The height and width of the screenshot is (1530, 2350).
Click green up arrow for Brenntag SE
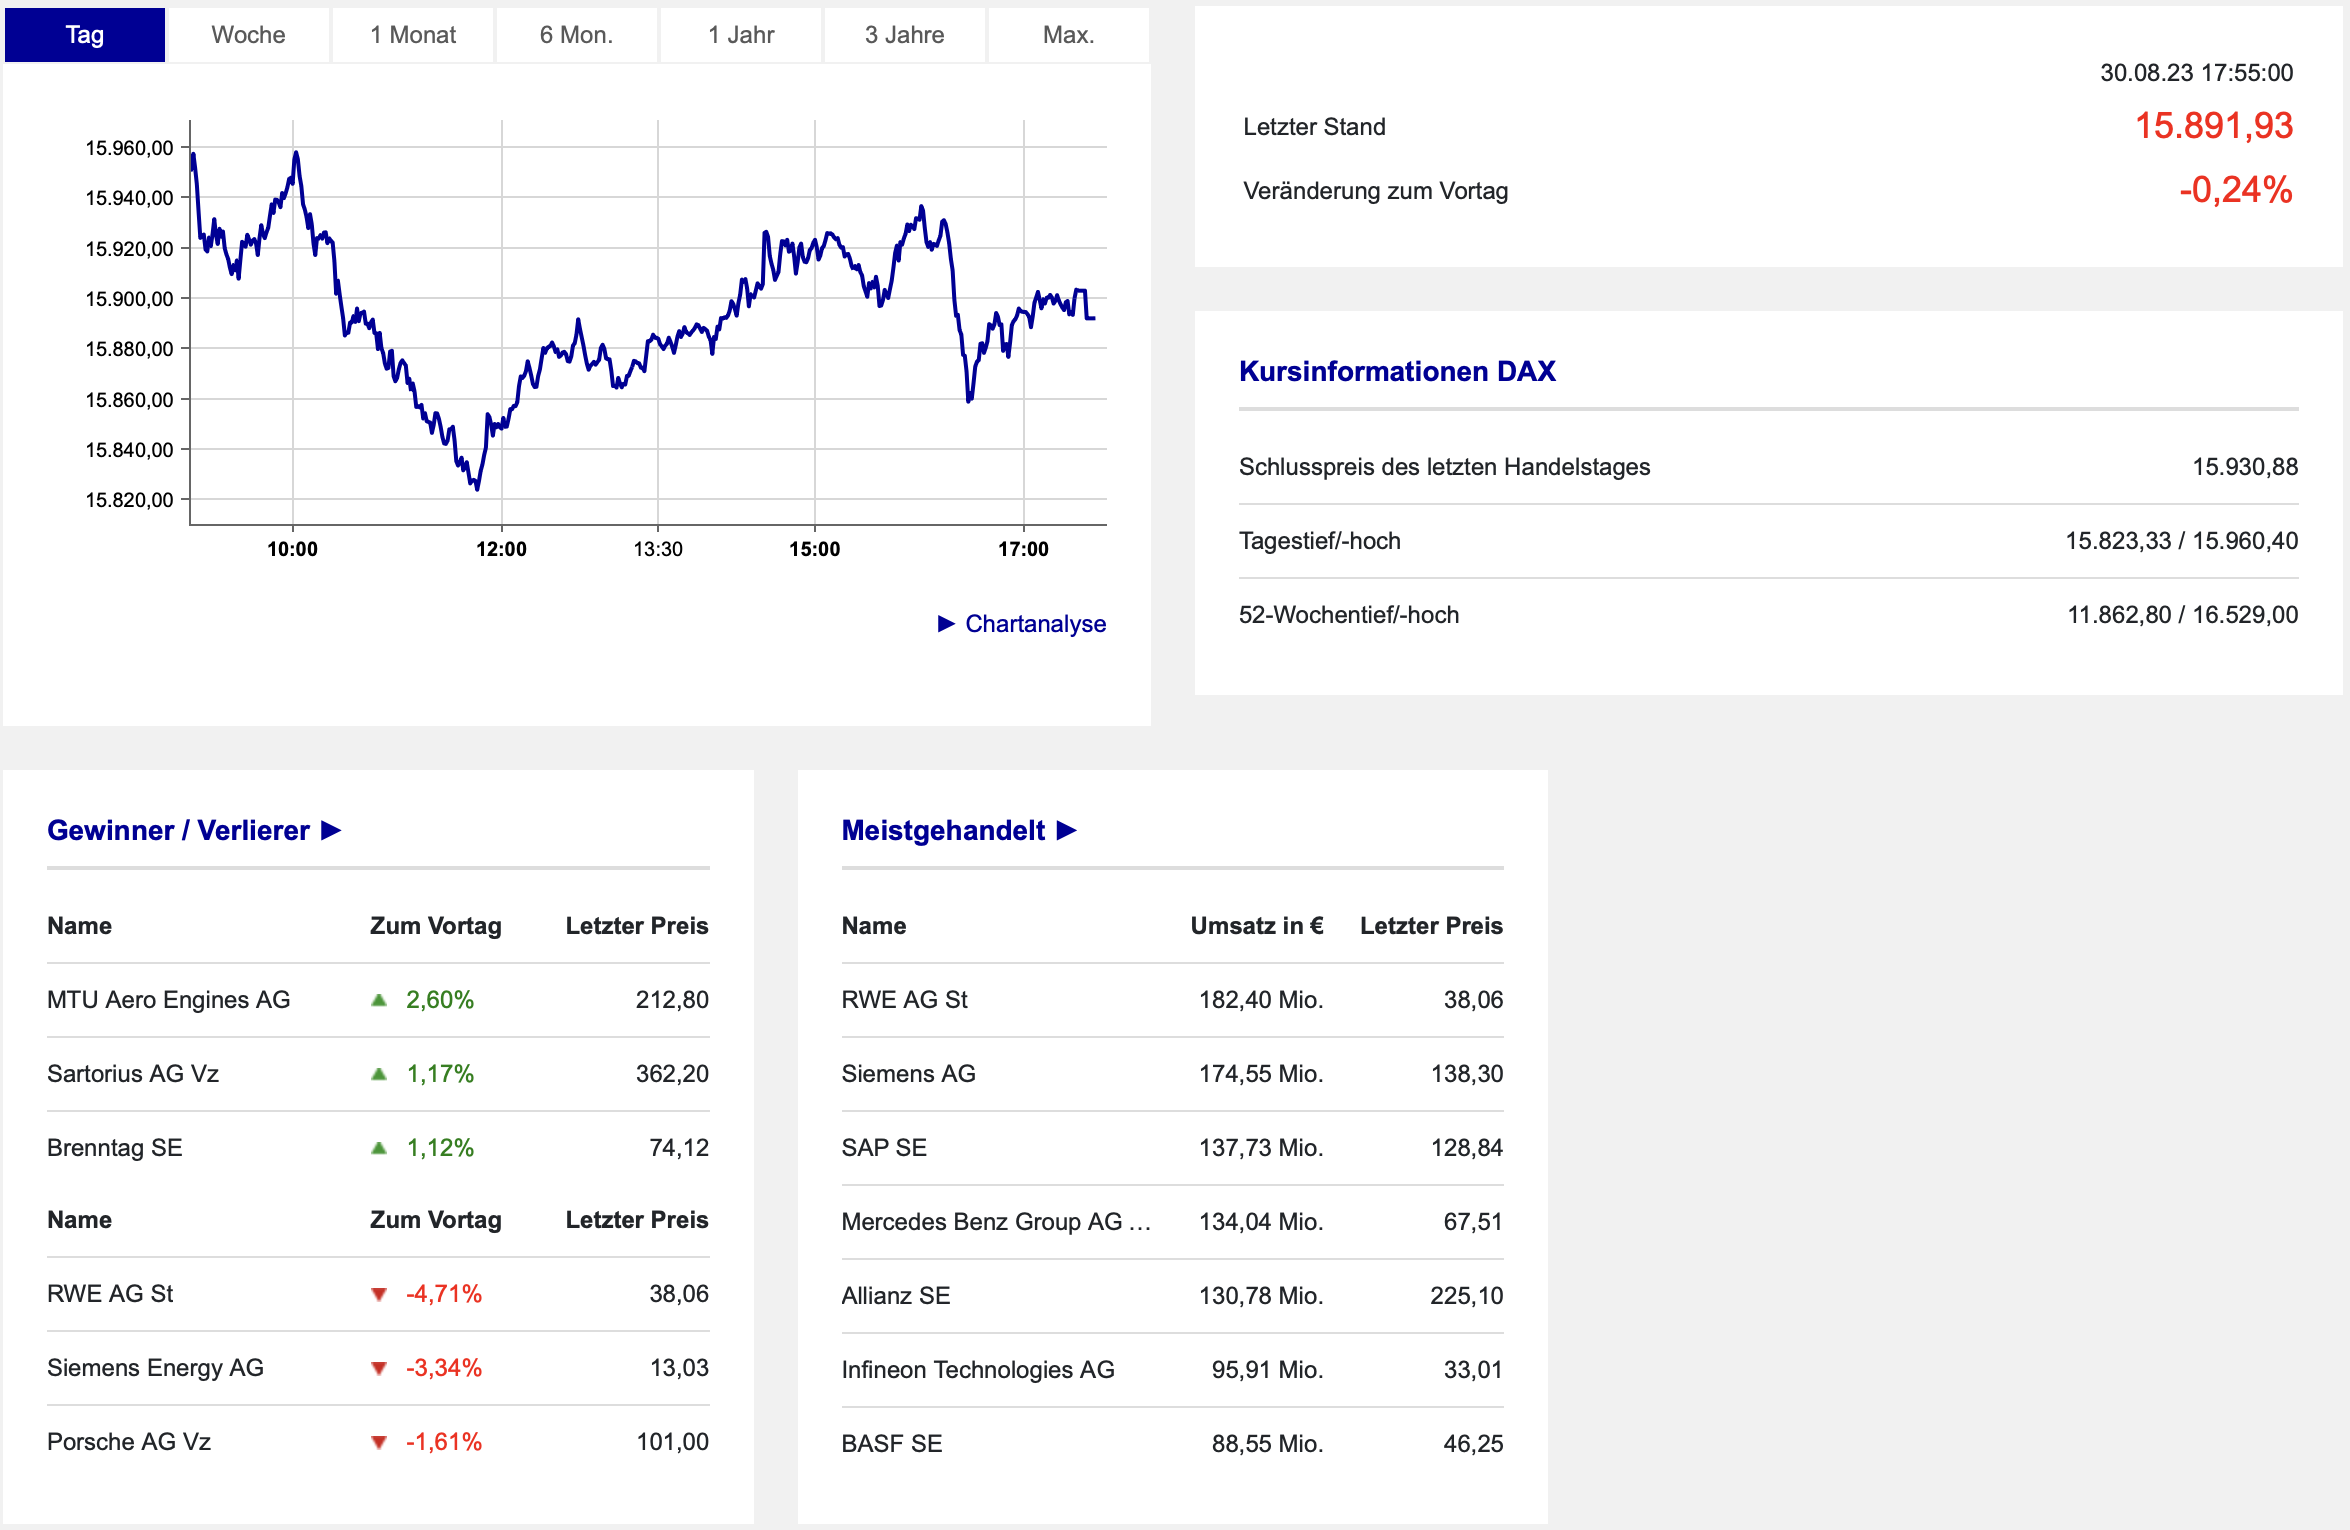click(379, 1148)
